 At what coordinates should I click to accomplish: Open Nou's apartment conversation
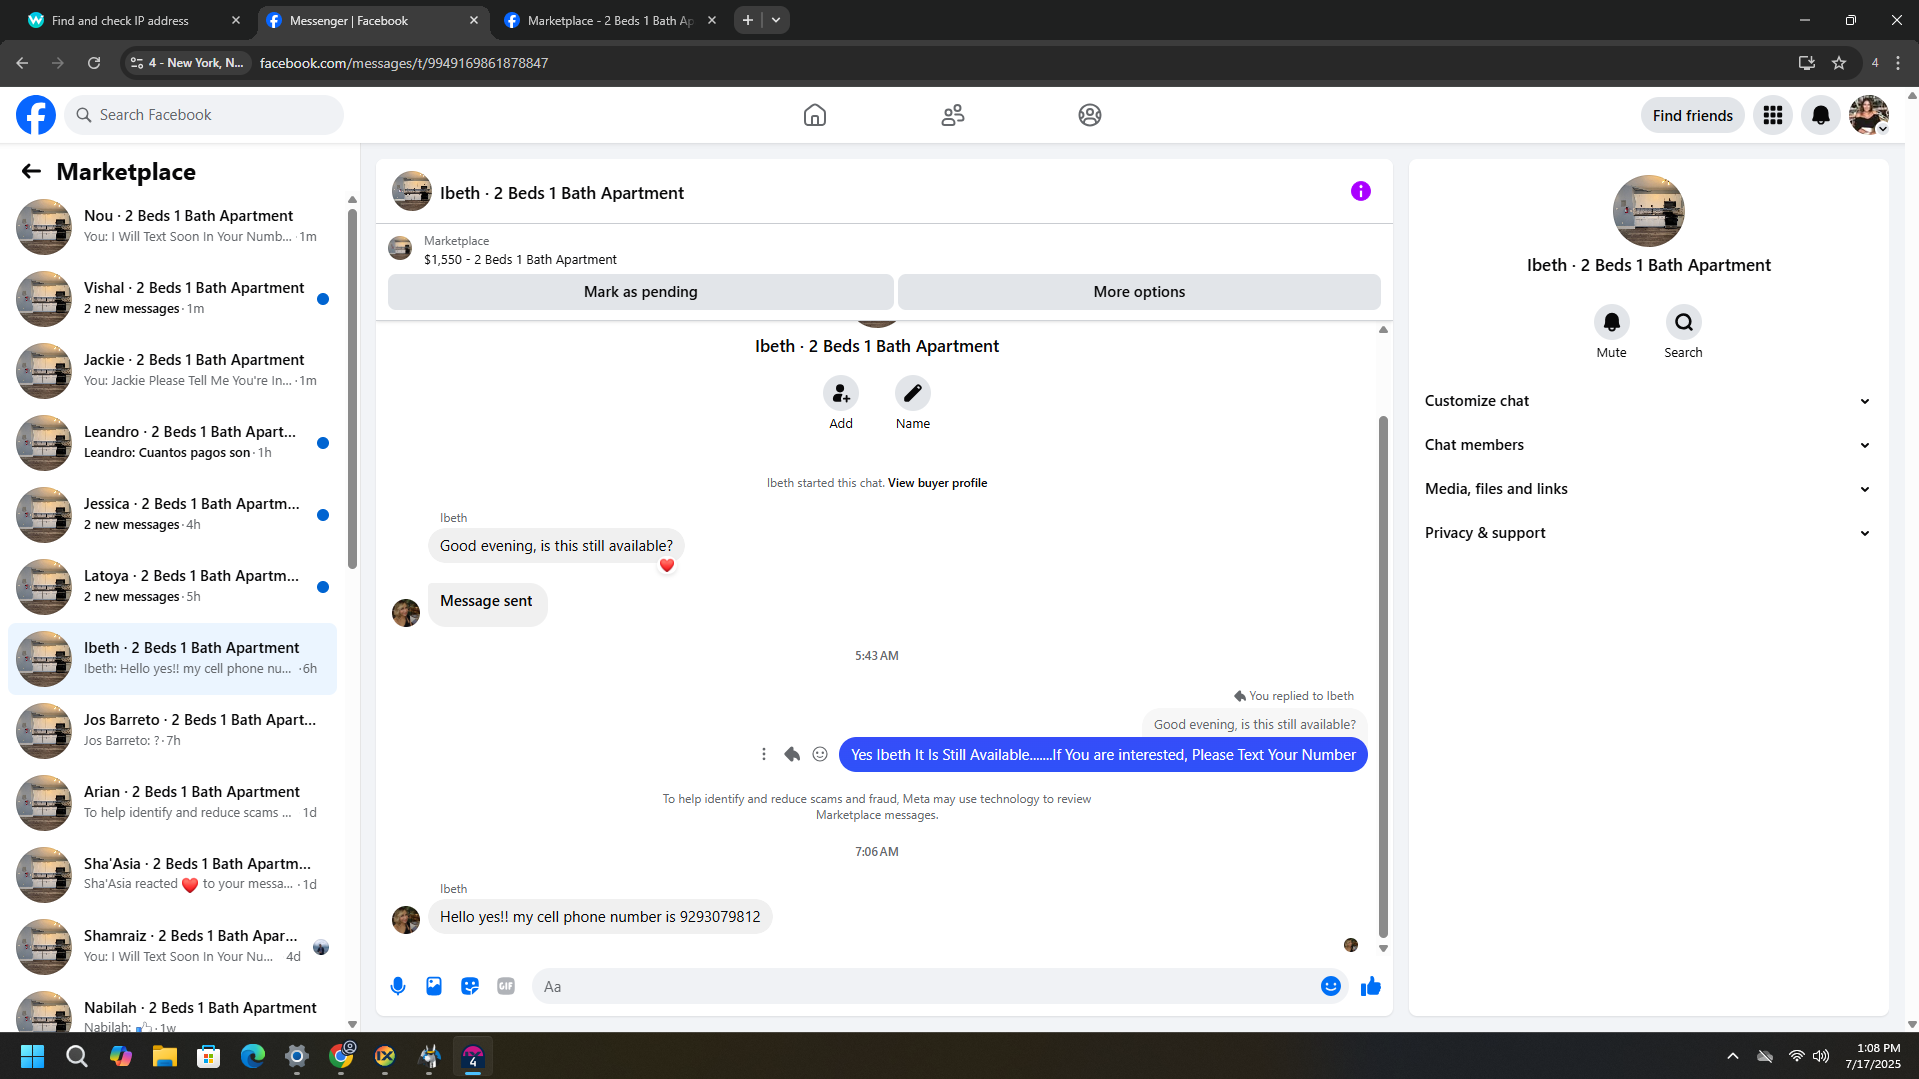[172, 226]
